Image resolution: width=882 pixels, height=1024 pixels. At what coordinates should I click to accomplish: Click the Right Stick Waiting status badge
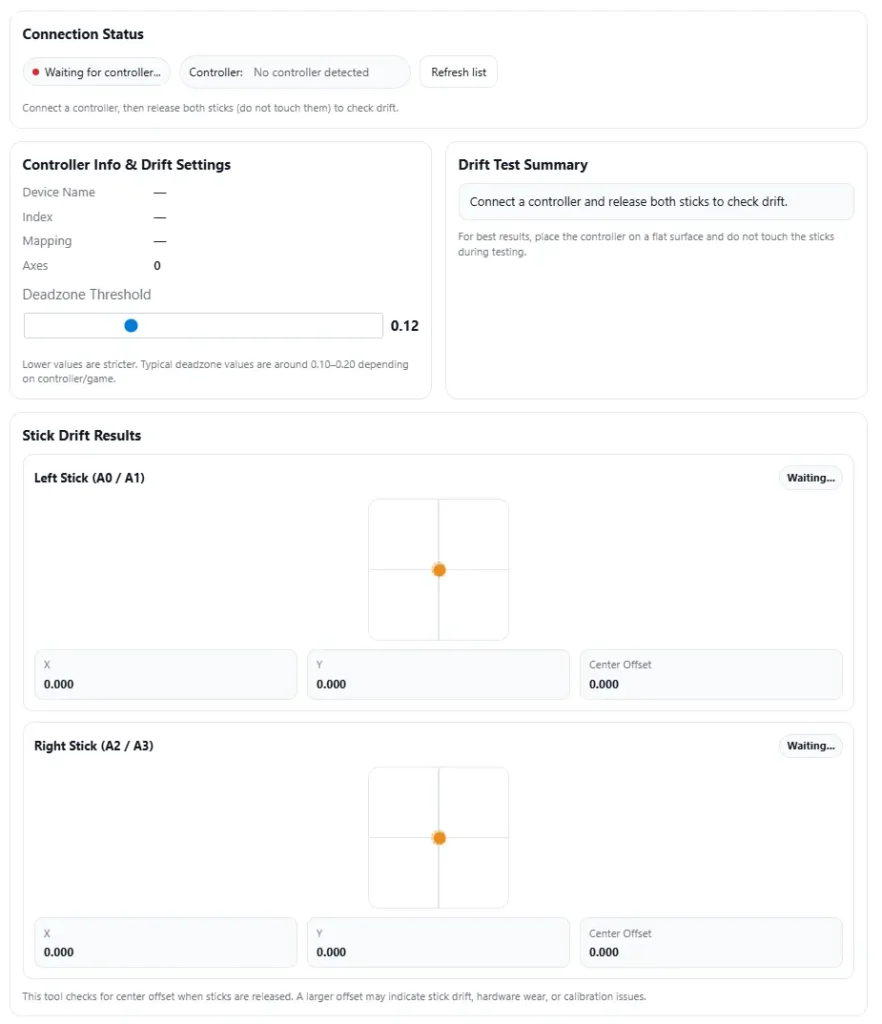click(x=810, y=746)
